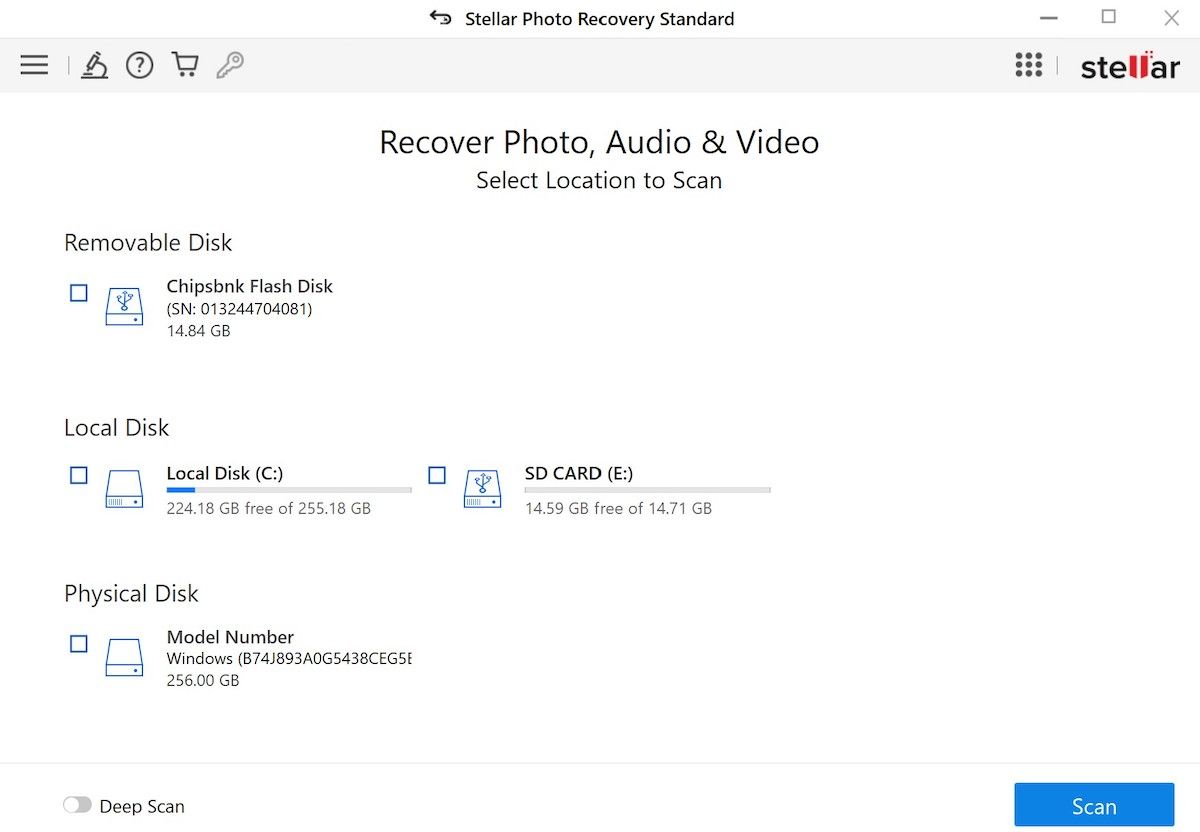Enable the Deep Scan toggle
The image size is (1200, 832).
[x=77, y=805]
